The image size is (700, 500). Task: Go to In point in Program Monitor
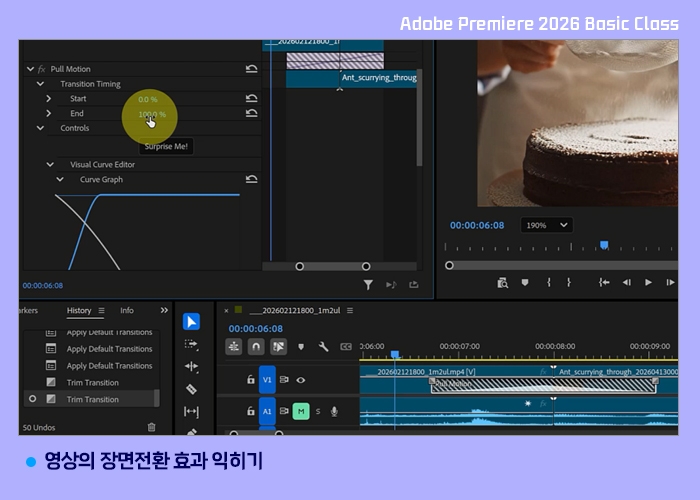pyautogui.click(x=604, y=282)
